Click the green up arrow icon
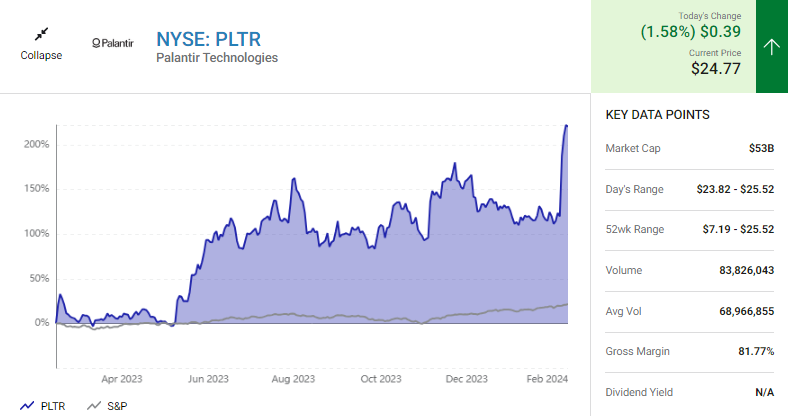 [x=771, y=47]
